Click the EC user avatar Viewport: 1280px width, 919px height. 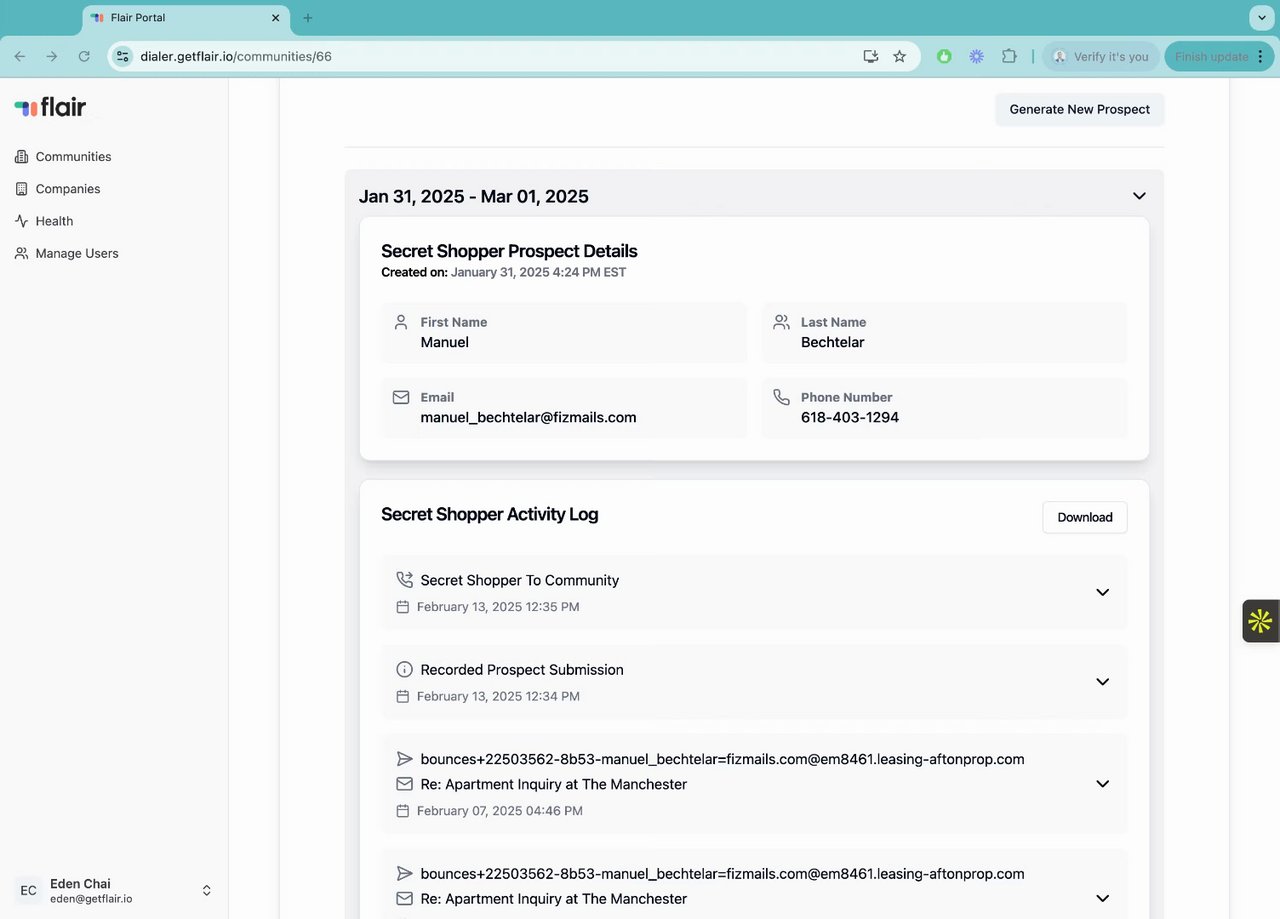[28, 890]
